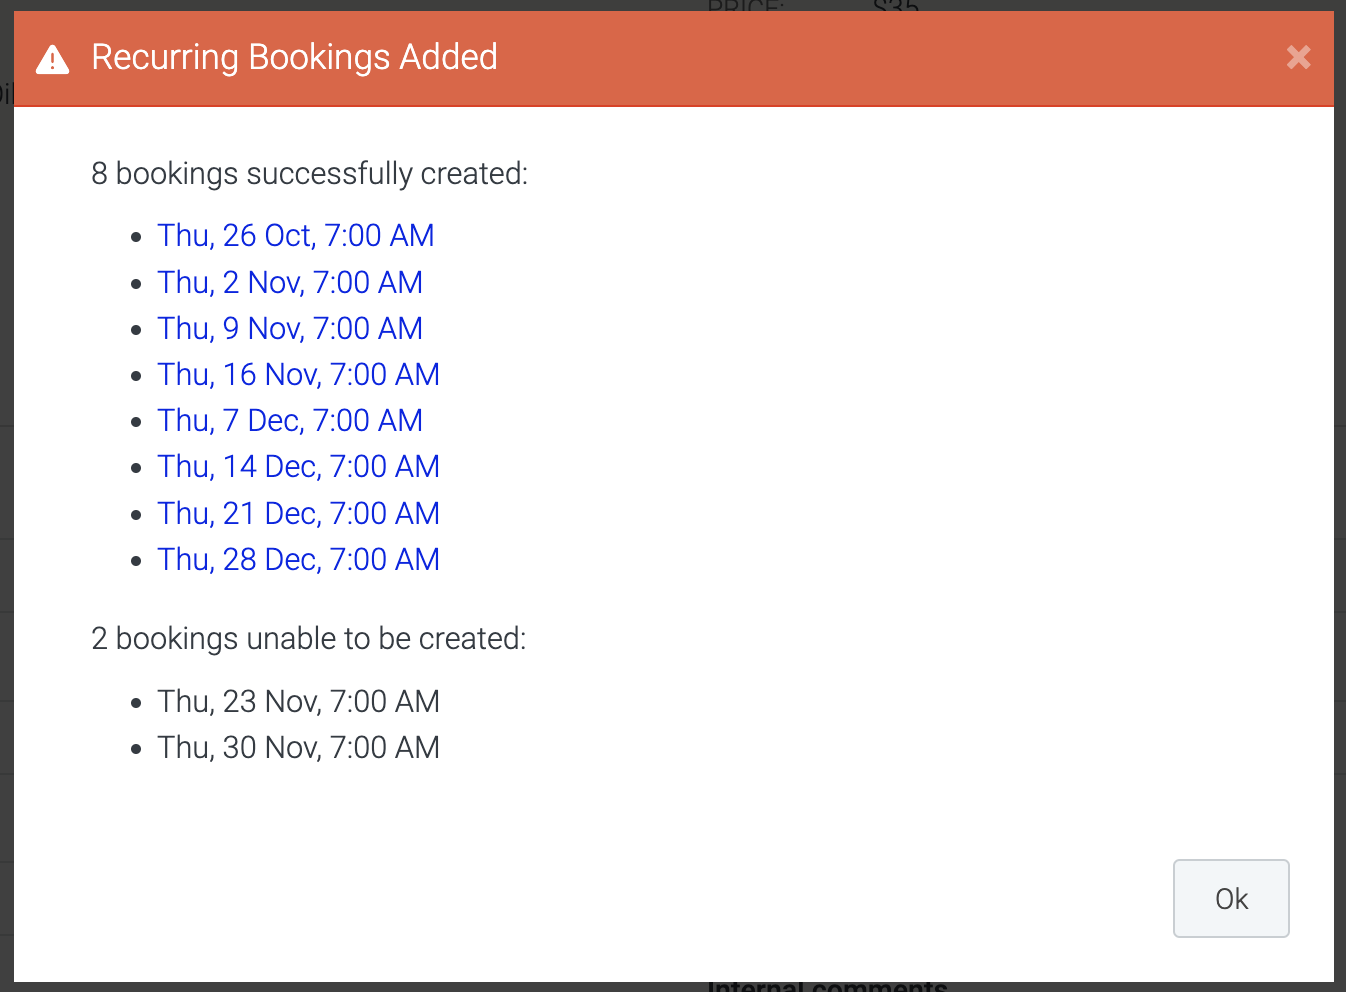This screenshot has width=1346, height=992.
Task: Click the warning triangle icon in header
Action: [53, 60]
